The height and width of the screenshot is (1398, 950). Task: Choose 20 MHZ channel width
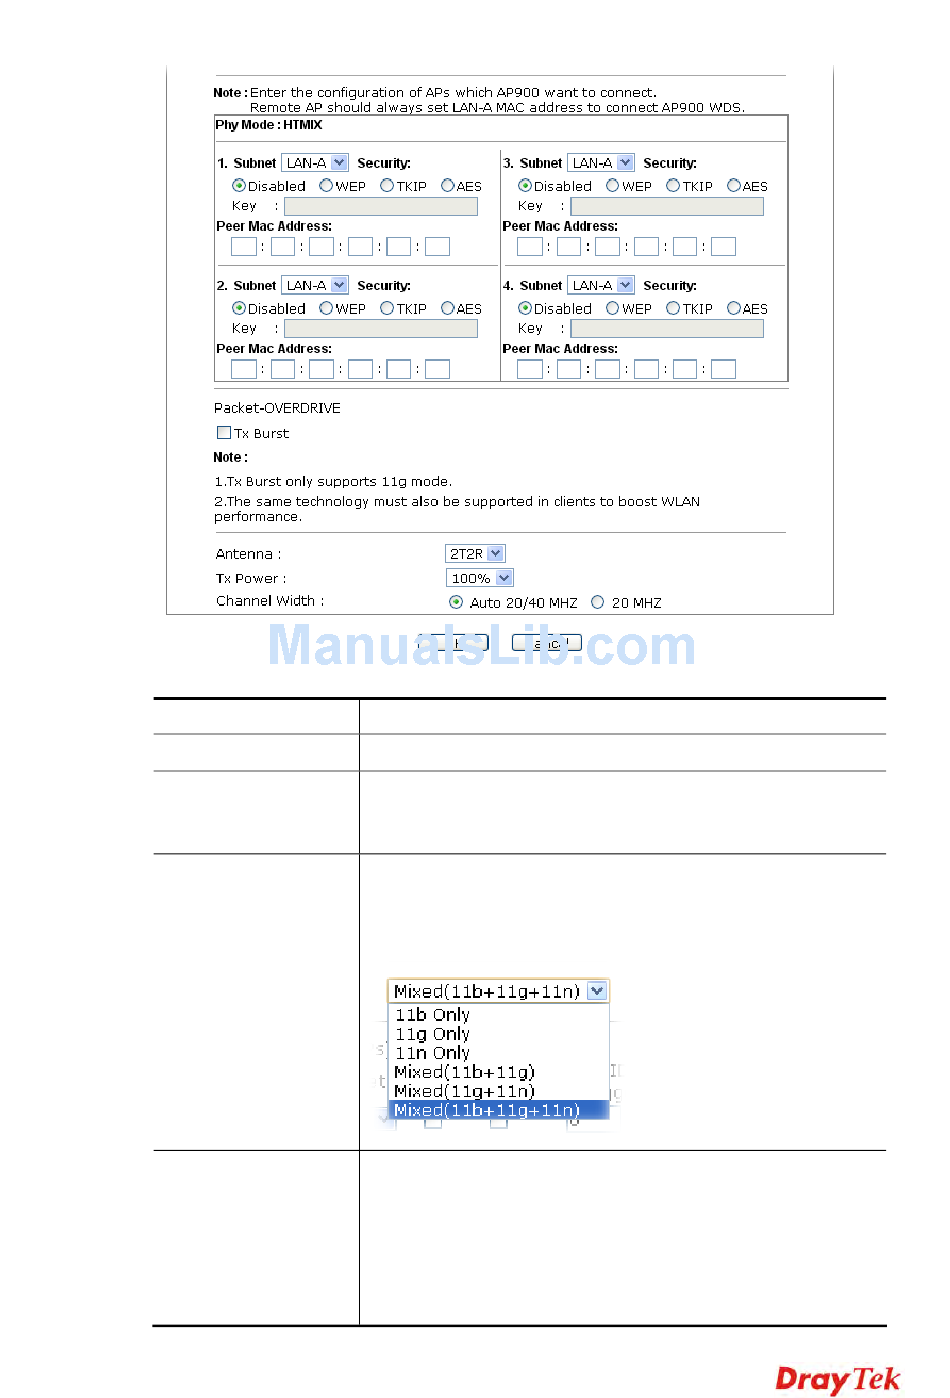click(598, 602)
